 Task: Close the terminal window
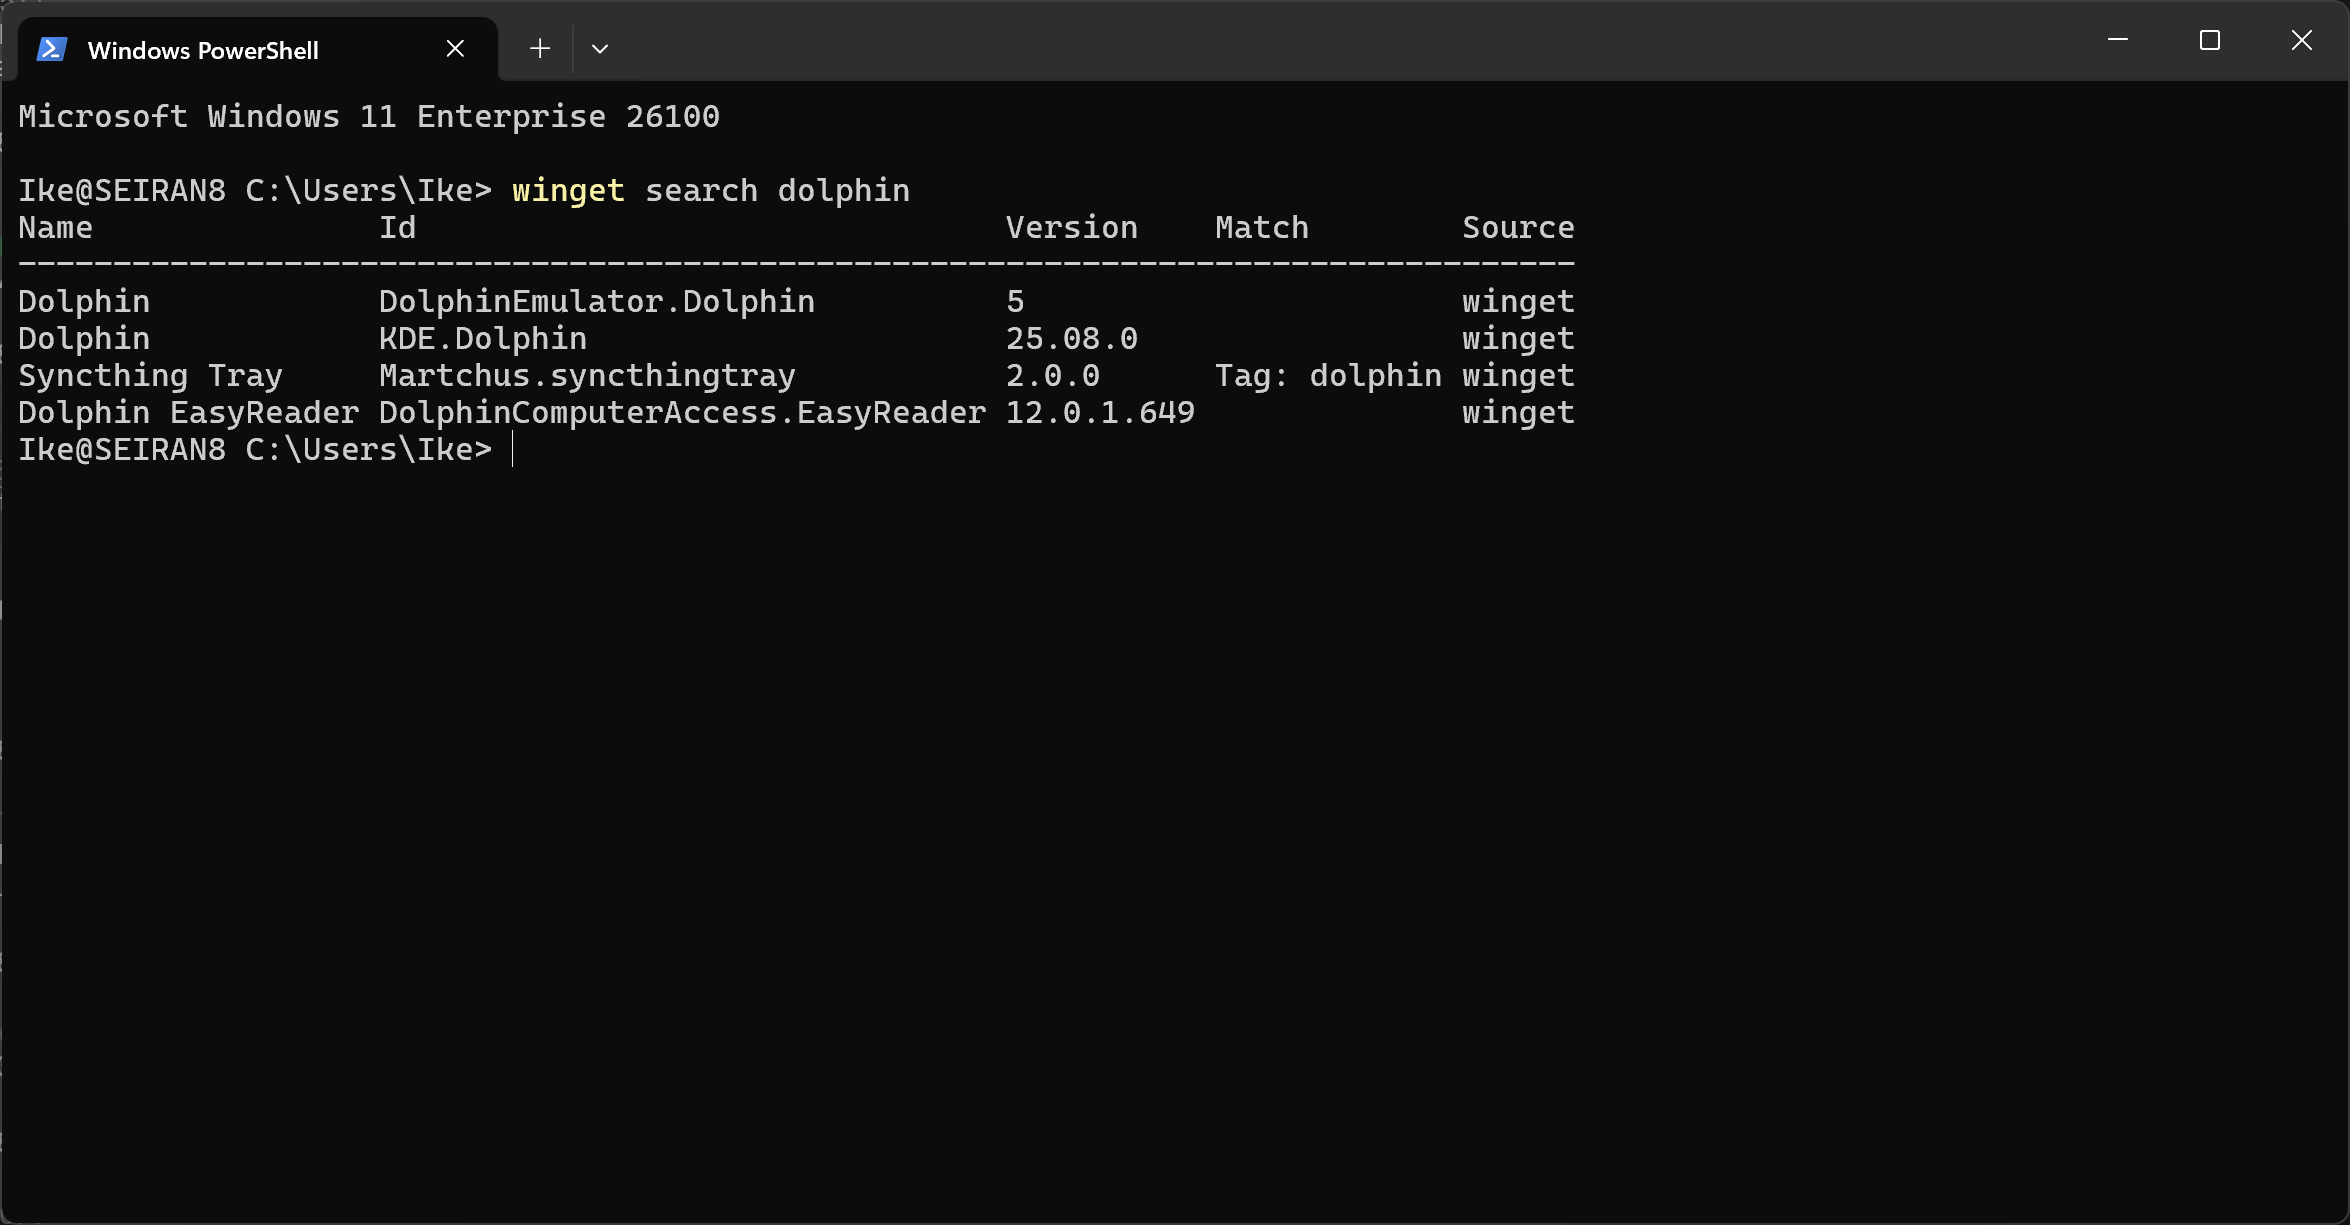[x=2301, y=41]
